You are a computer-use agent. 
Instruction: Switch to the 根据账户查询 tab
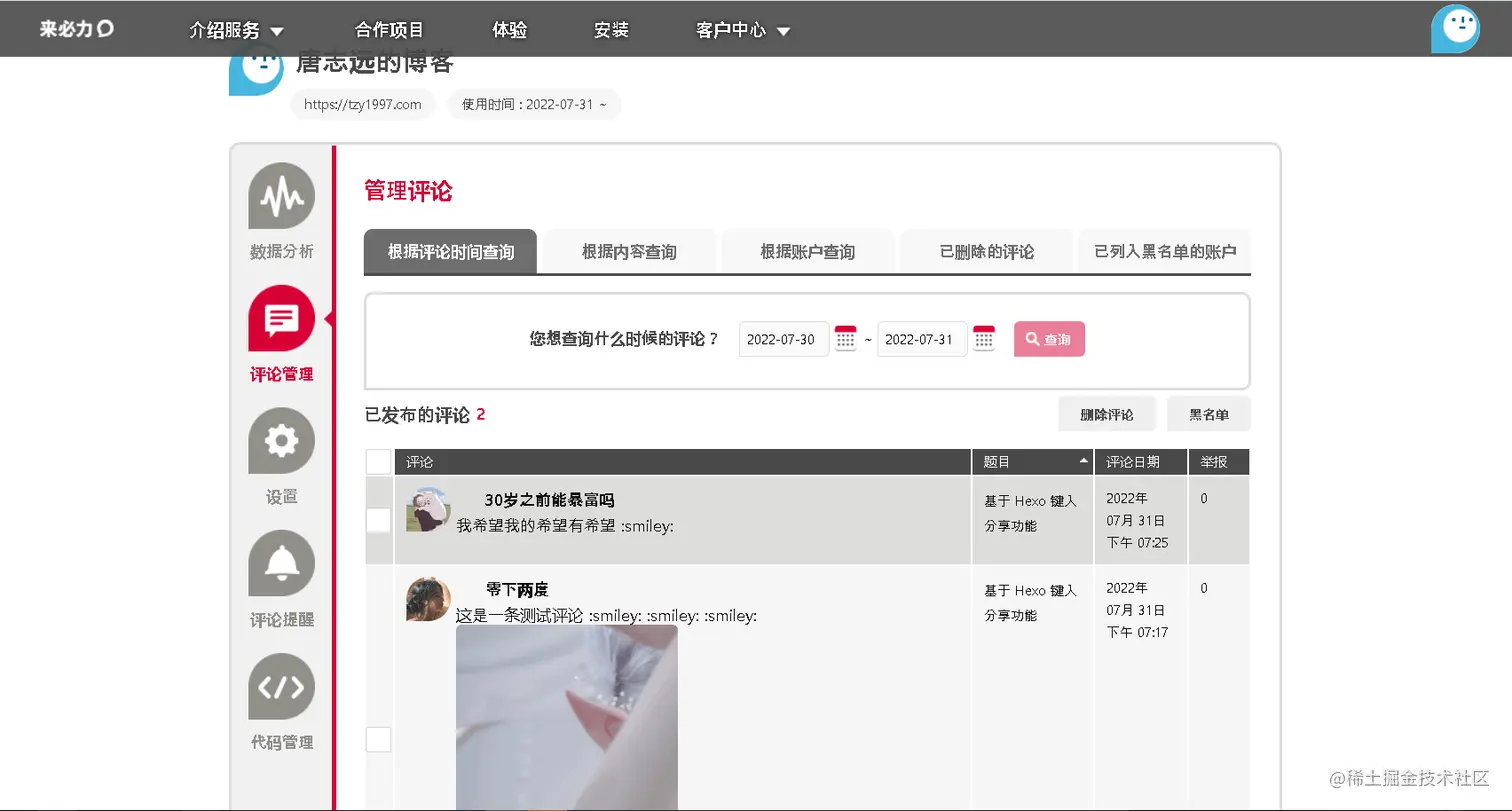pos(808,251)
